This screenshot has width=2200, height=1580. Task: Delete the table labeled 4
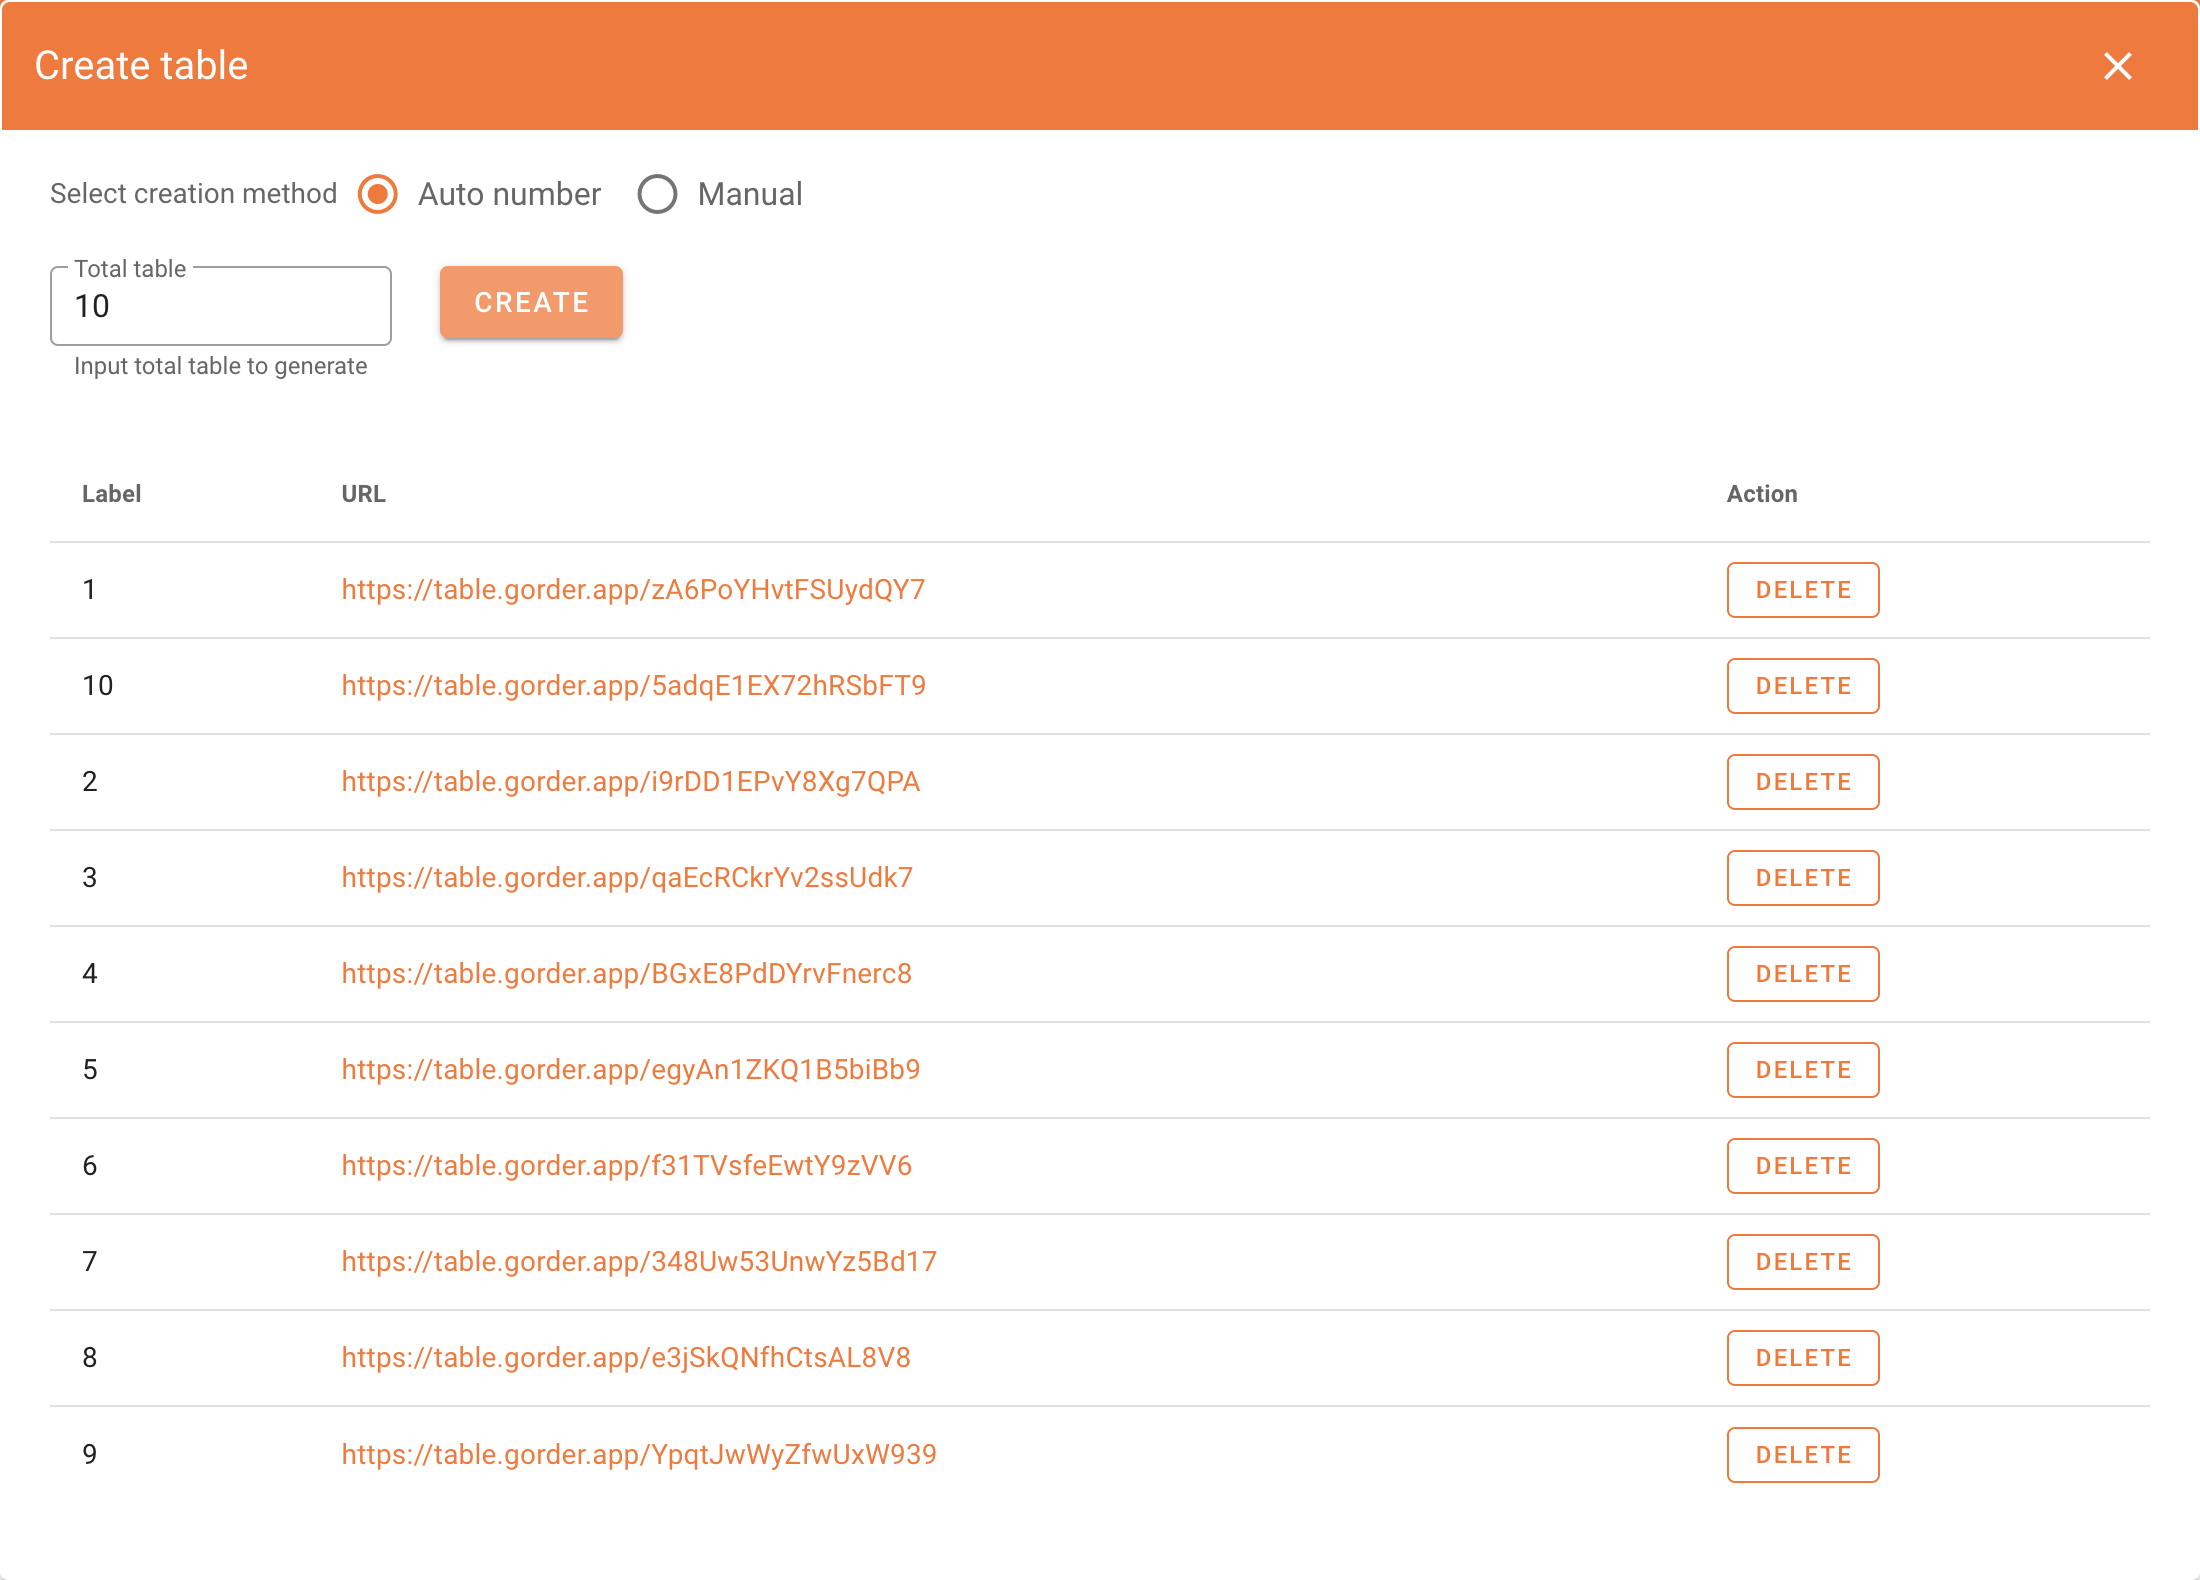[1803, 974]
